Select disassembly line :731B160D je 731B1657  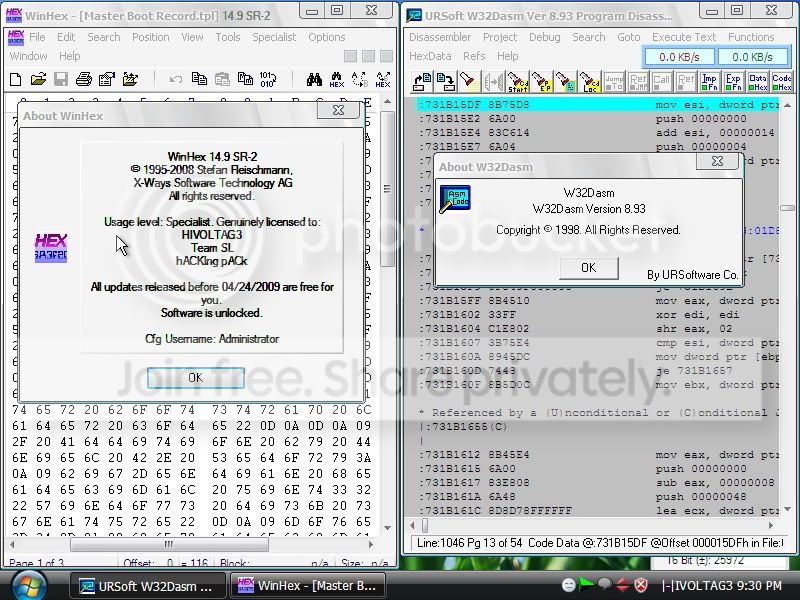(598, 370)
